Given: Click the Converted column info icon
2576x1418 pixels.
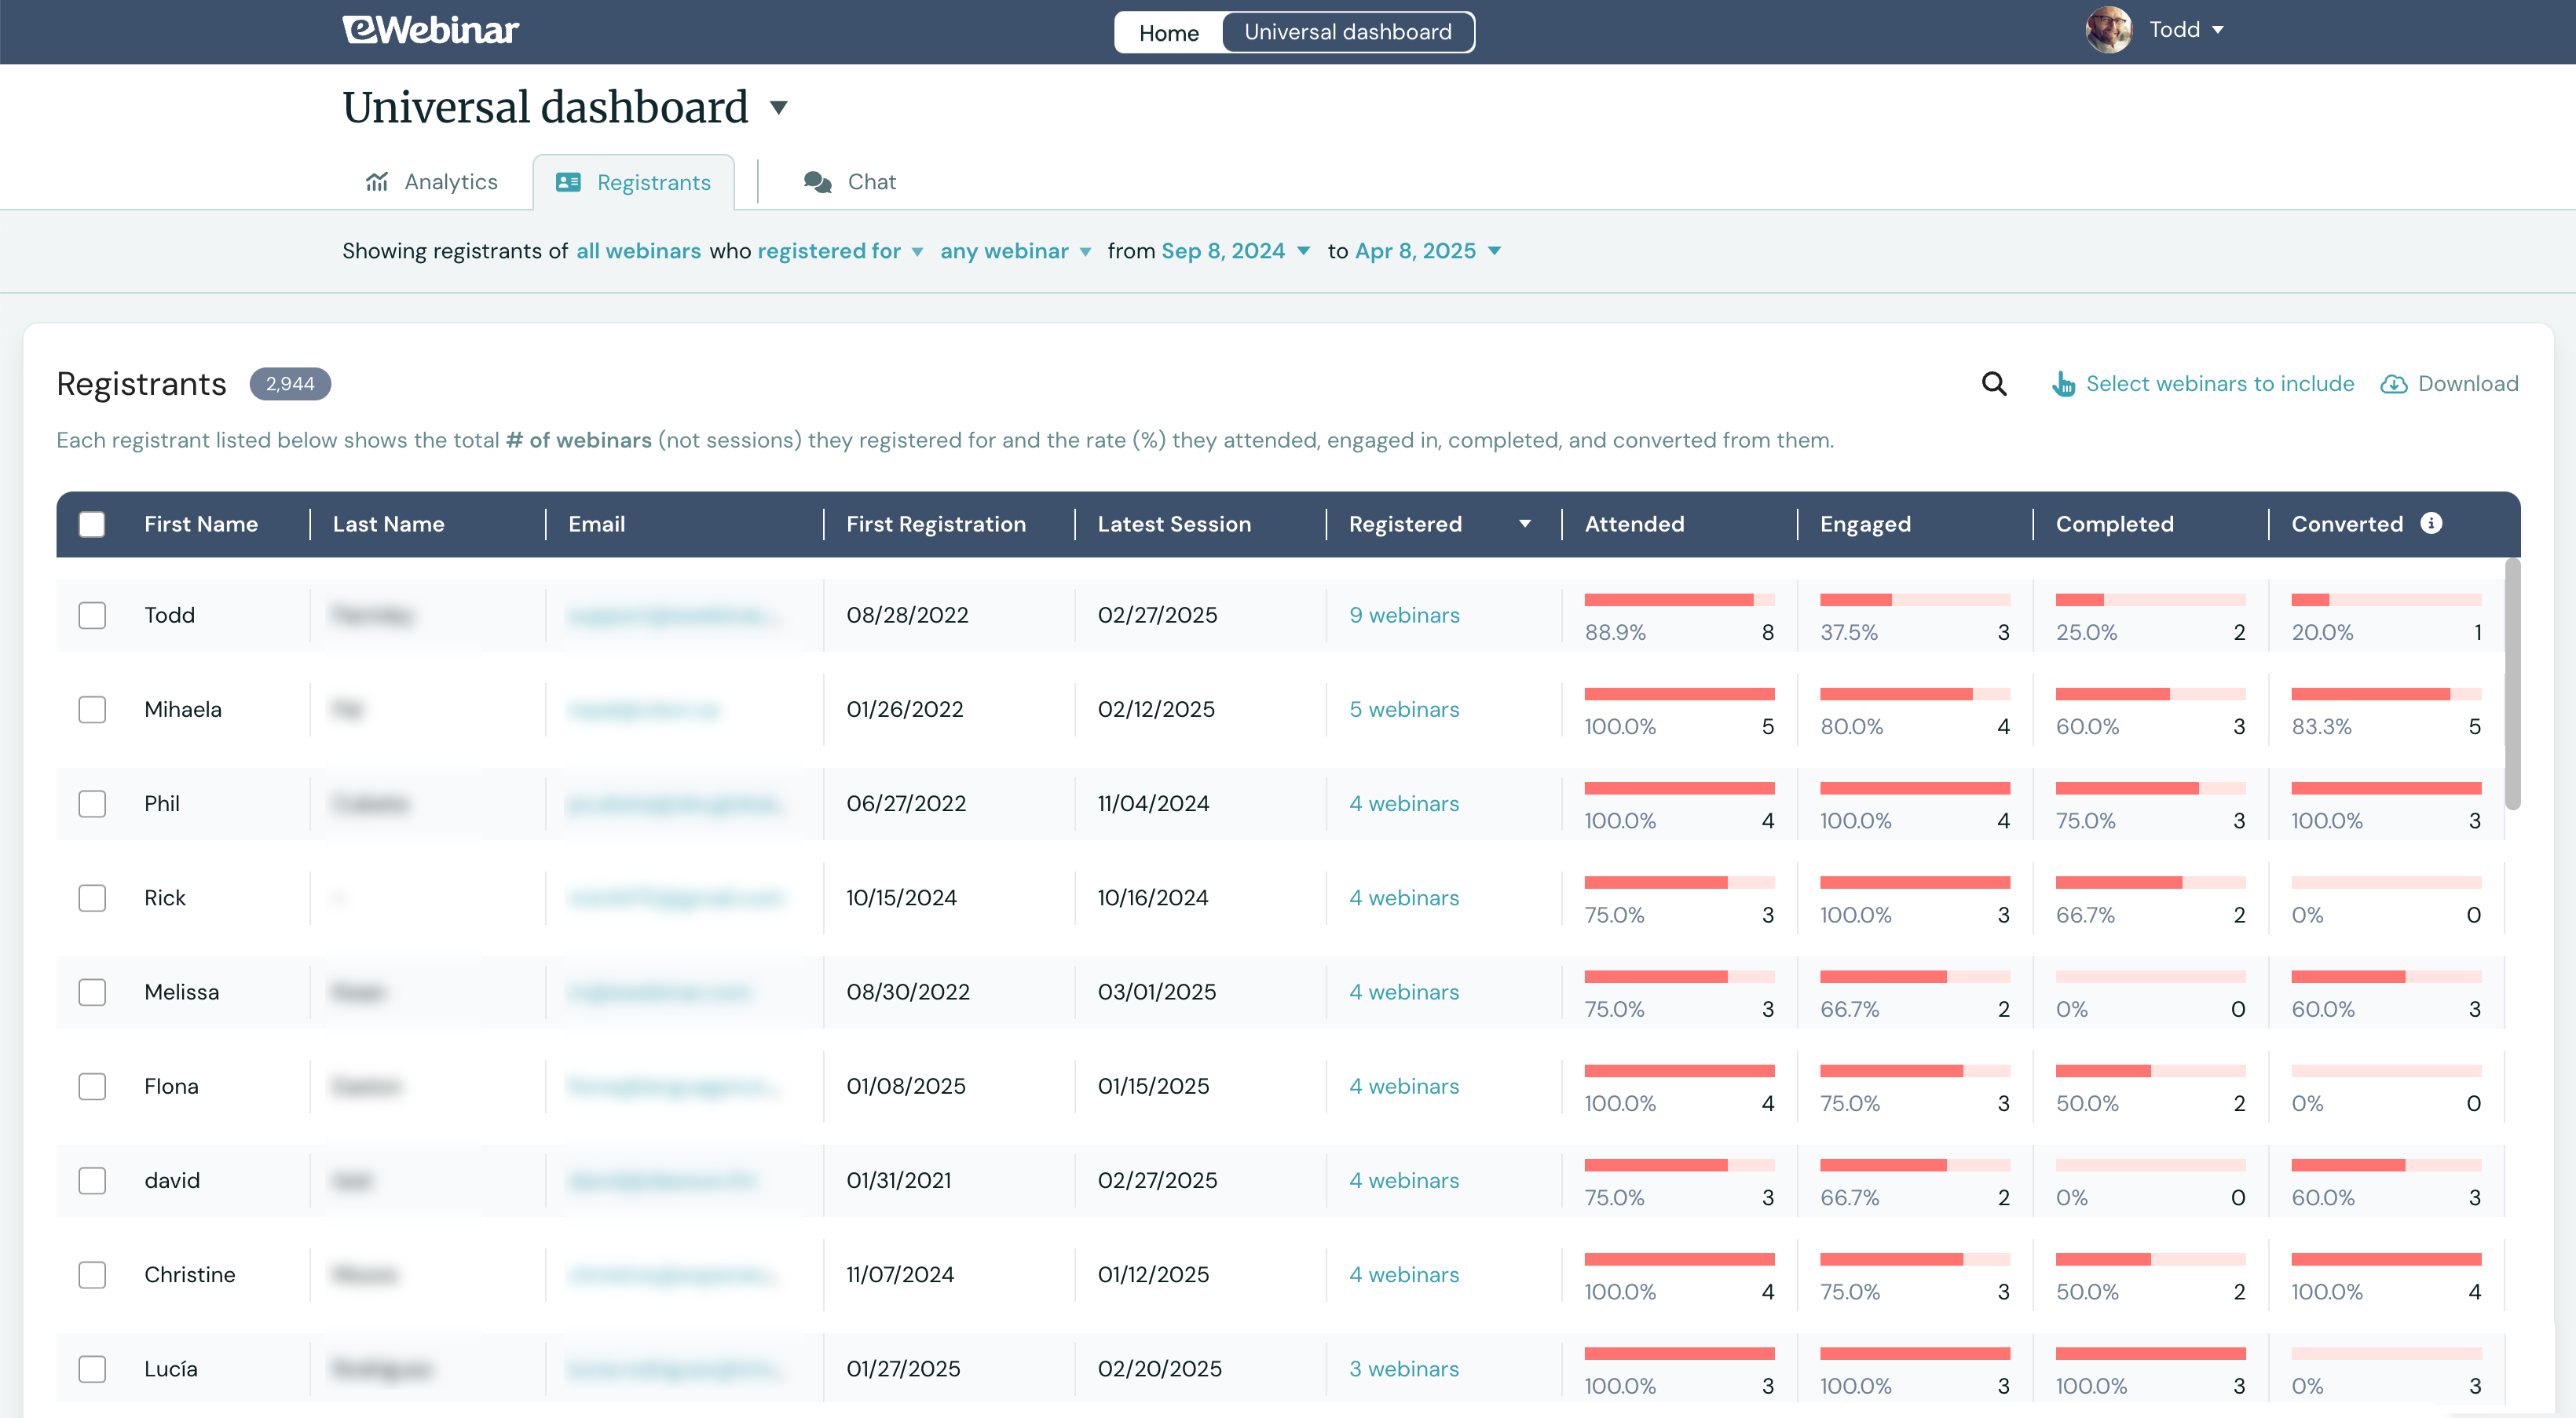Looking at the screenshot, I should 2431,523.
